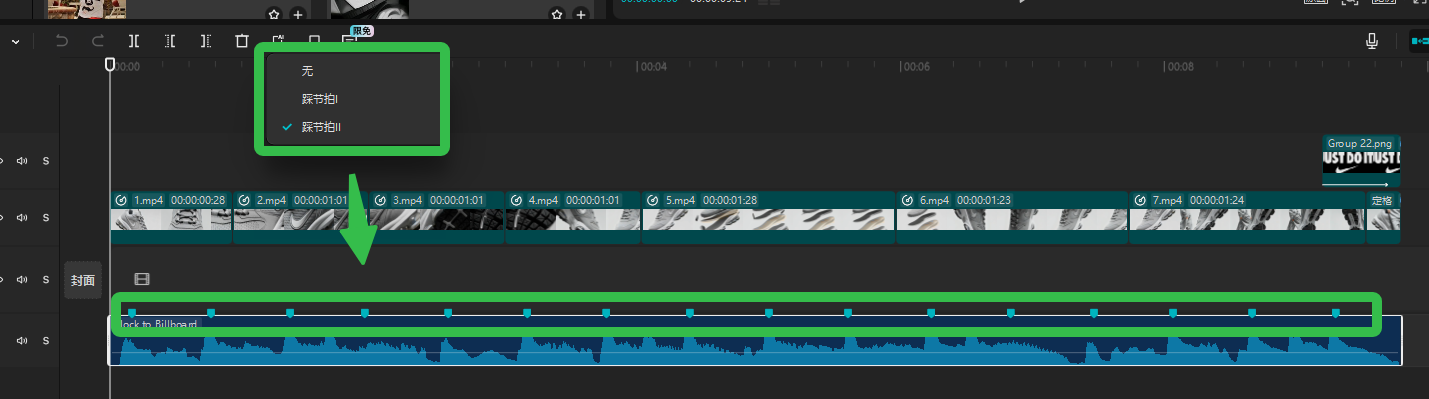Trim clip to the left of playhead
This screenshot has width=1429, height=399.
click(170, 41)
